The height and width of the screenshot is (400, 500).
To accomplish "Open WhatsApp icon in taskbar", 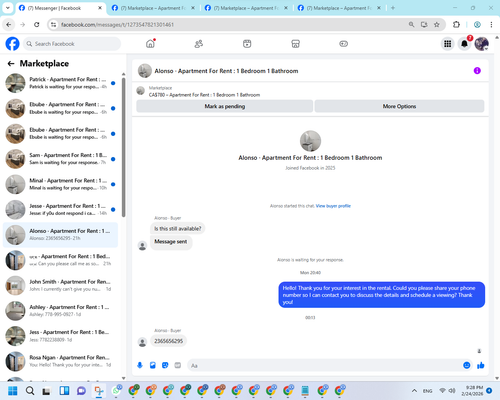I will click(x=116, y=391).
